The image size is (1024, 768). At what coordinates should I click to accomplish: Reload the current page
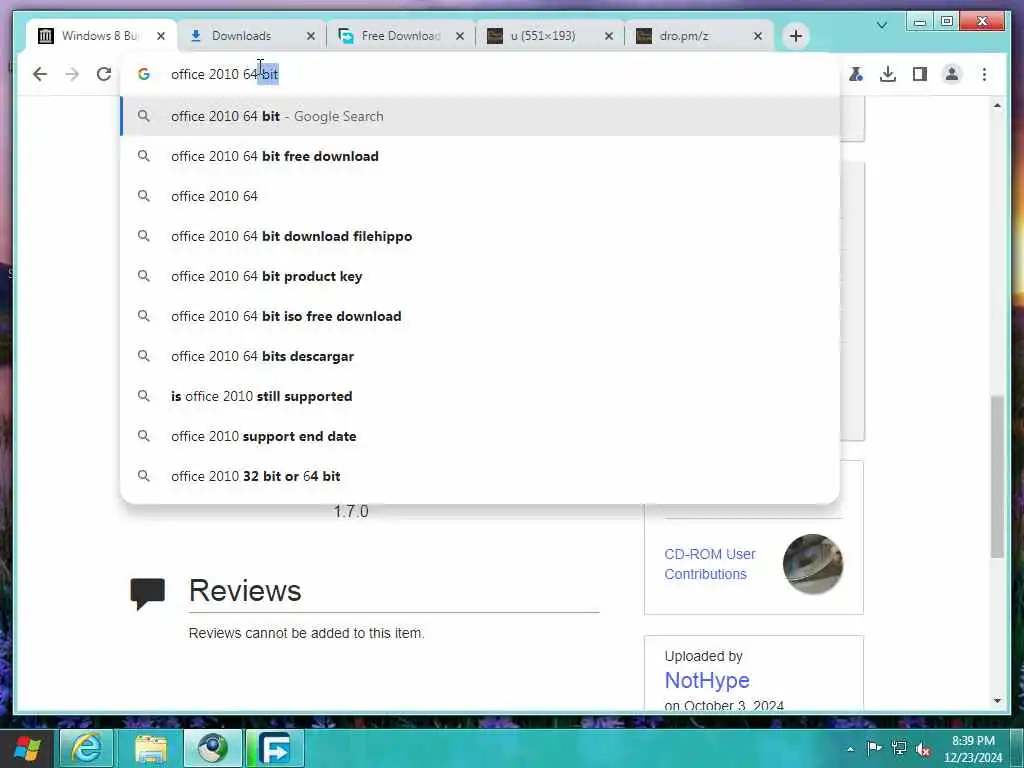[x=104, y=74]
